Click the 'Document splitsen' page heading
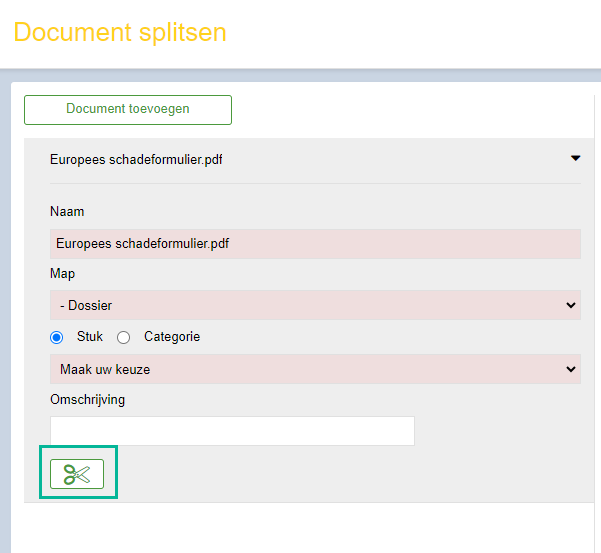601x553 pixels. [120, 32]
